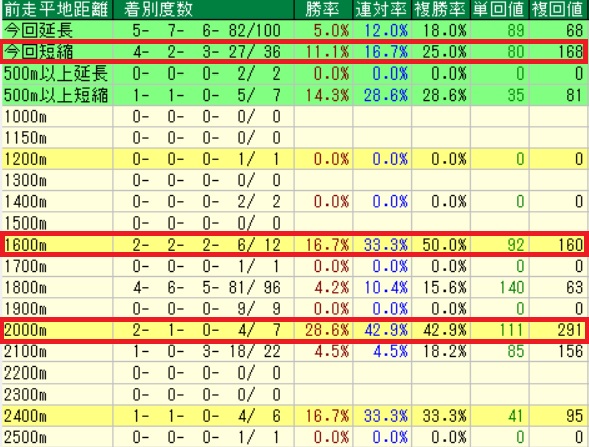Viewport: 589px width, 447px height.
Task: Click the 10.4% 連対率 in 1800m row
Action: tap(386, 288)
